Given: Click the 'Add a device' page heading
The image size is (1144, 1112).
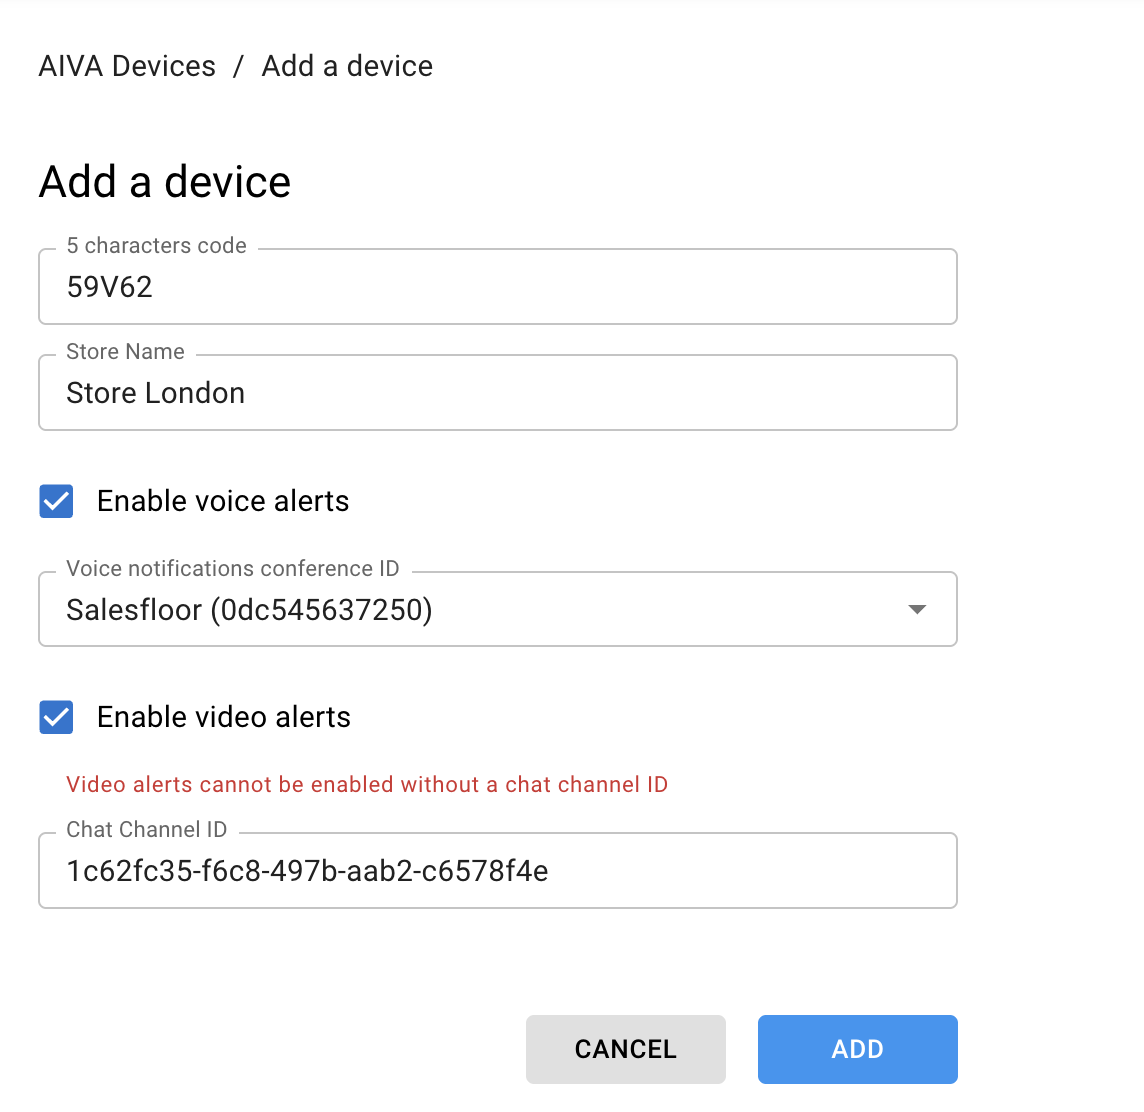Looking at the screenshot, I should [x=165, y=182].
